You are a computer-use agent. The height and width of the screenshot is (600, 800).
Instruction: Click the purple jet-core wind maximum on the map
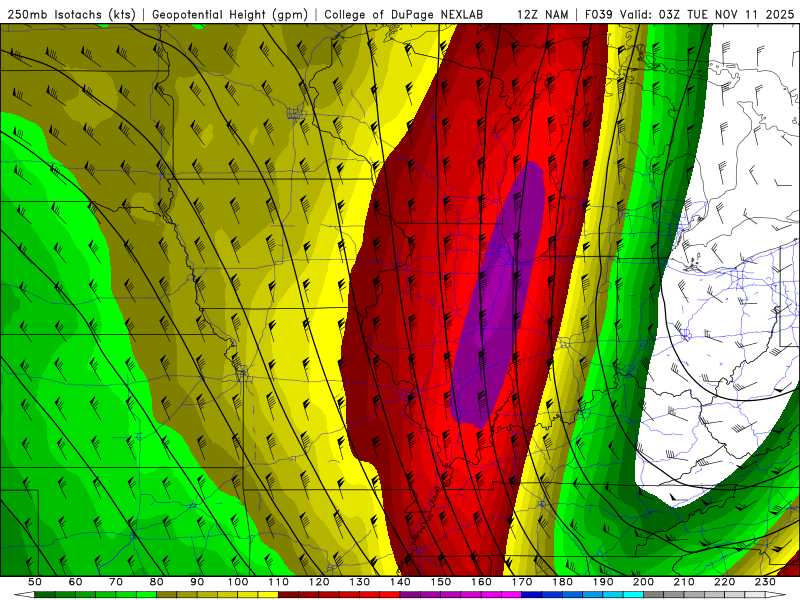[498, 296]
